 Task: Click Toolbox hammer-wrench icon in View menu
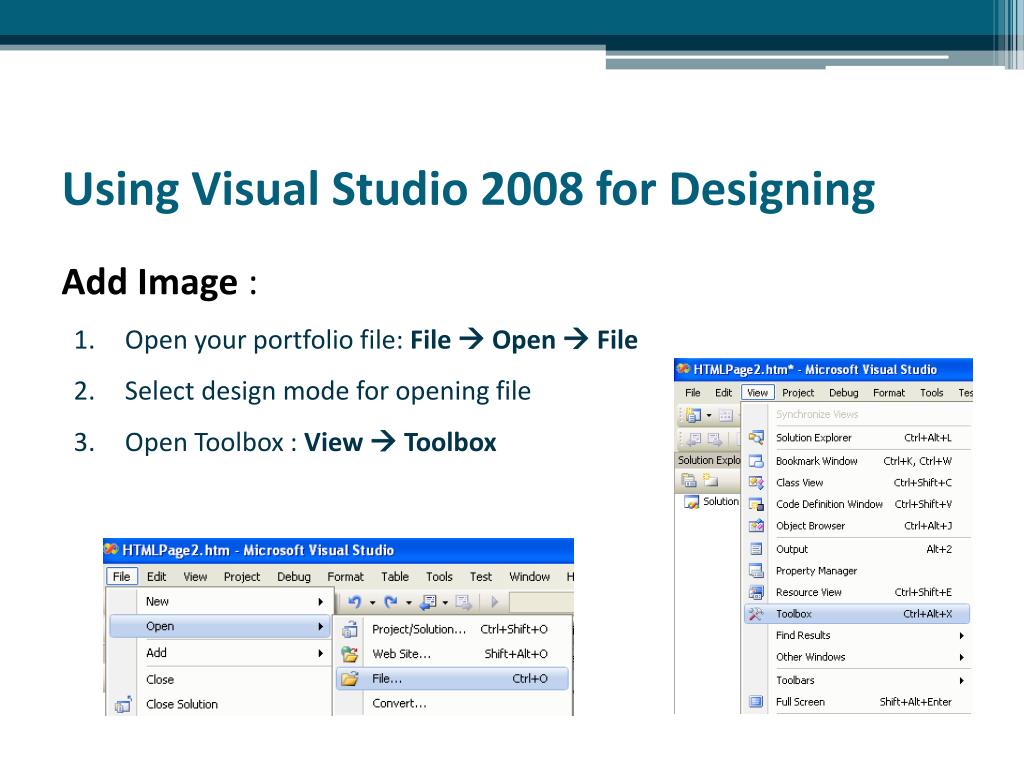pos(756,614)
